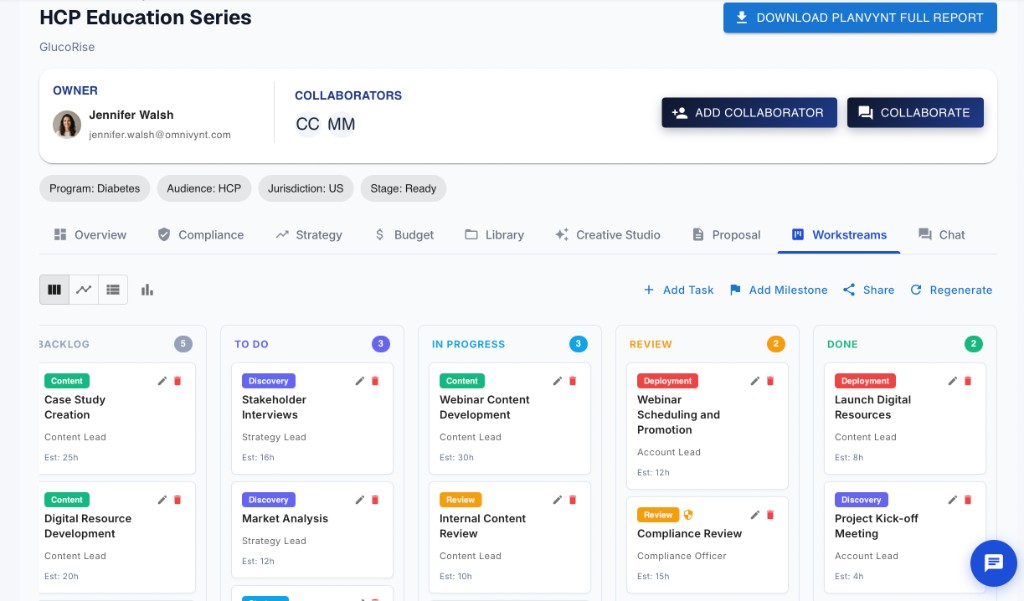Screen dimensions: 1024x601
Task: Download Planvynt full report
Action: tap(860, 18)
